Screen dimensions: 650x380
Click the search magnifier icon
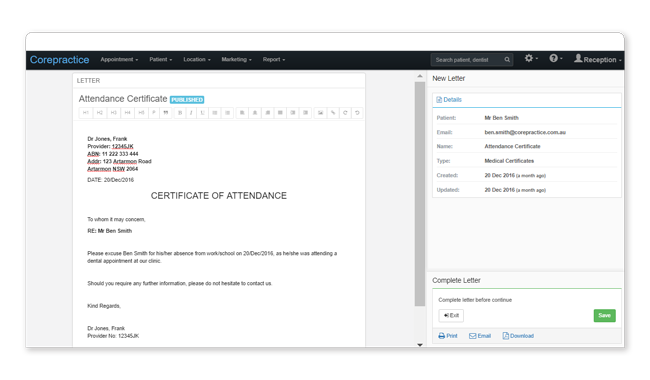click(x=507, y=60)
